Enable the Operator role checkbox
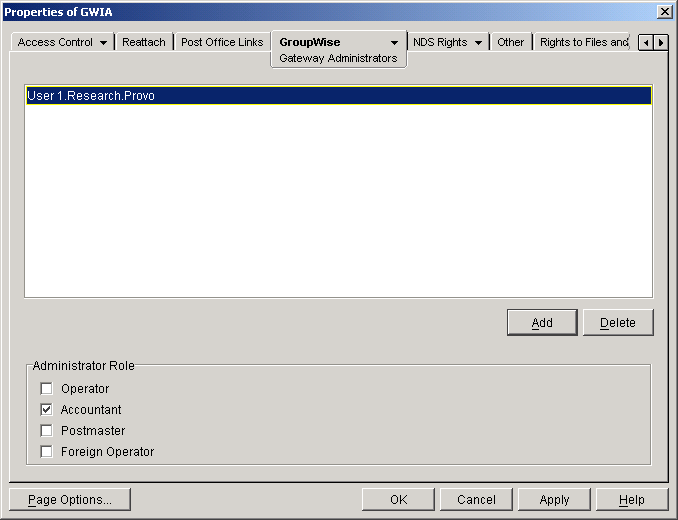678x520 pixels. (46, 389)
